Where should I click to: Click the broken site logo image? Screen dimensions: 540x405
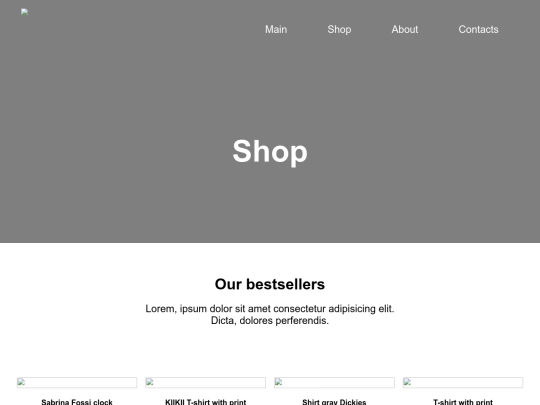(x=24, y=12)
